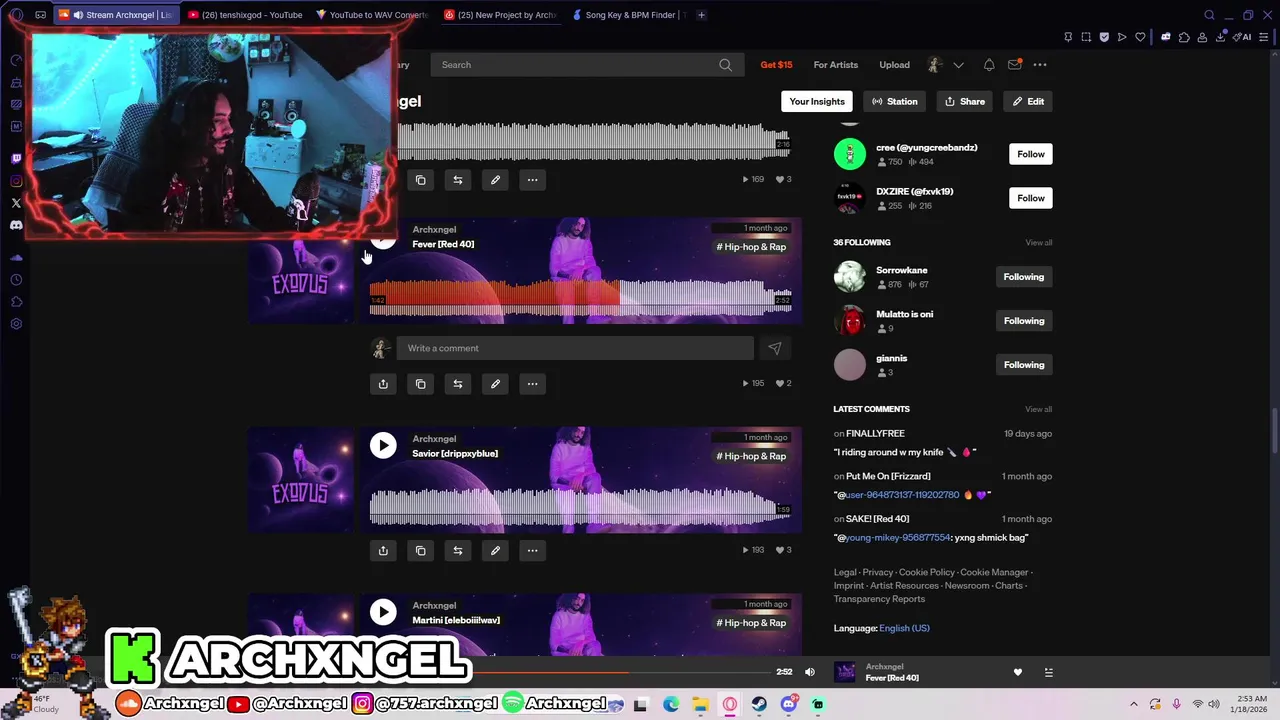Image resolution: width=1280 pixels, height=720 pixels.
Task: Share the Fever [Red 40] track
Action: [x=383, y=384]
